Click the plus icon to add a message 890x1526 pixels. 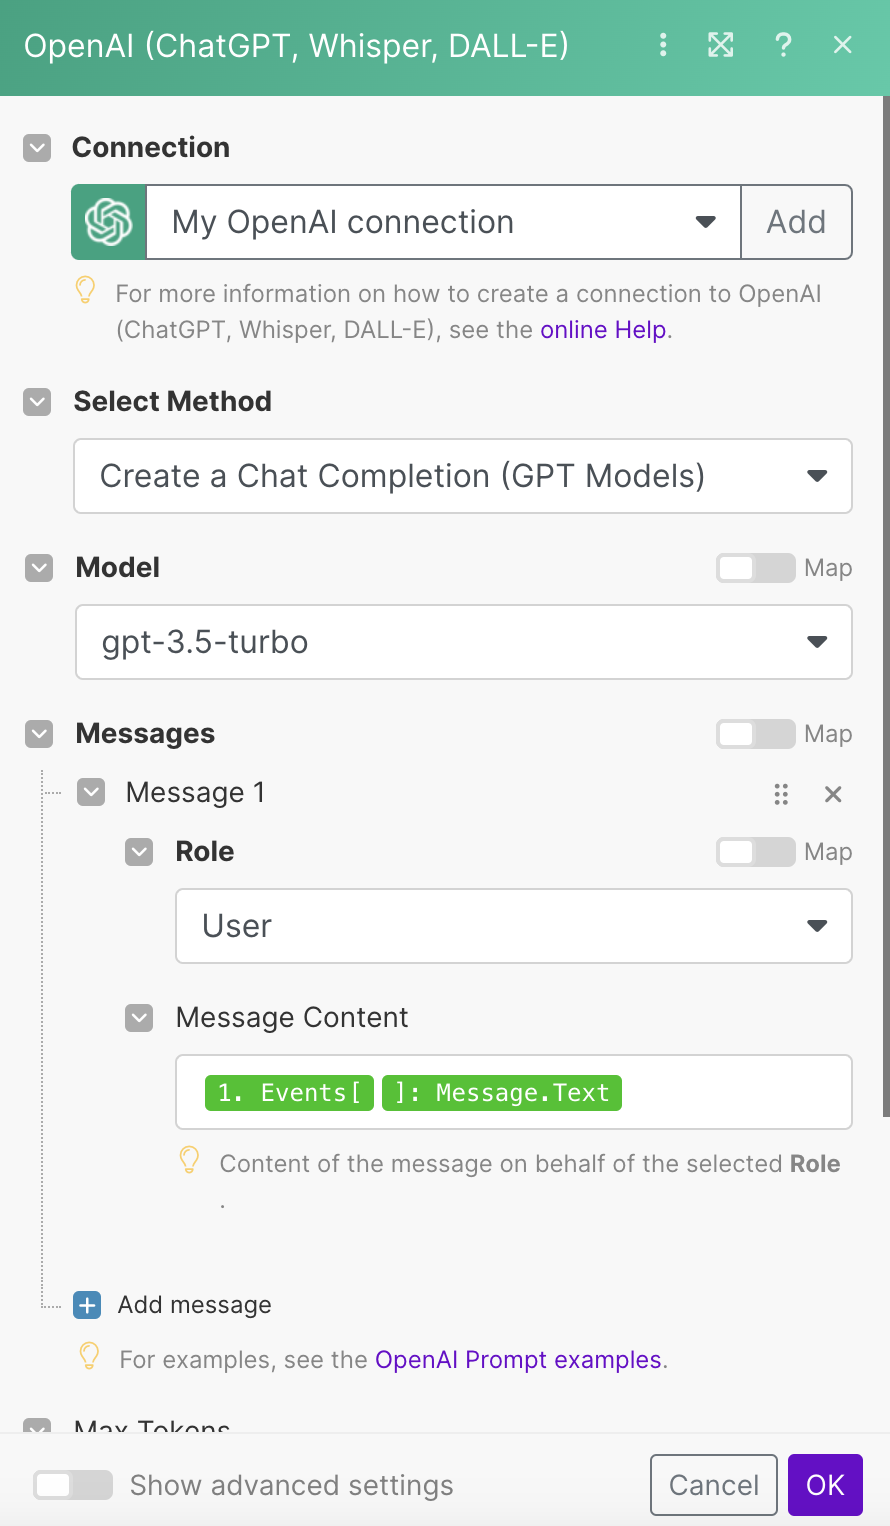tap(88, 1305)
